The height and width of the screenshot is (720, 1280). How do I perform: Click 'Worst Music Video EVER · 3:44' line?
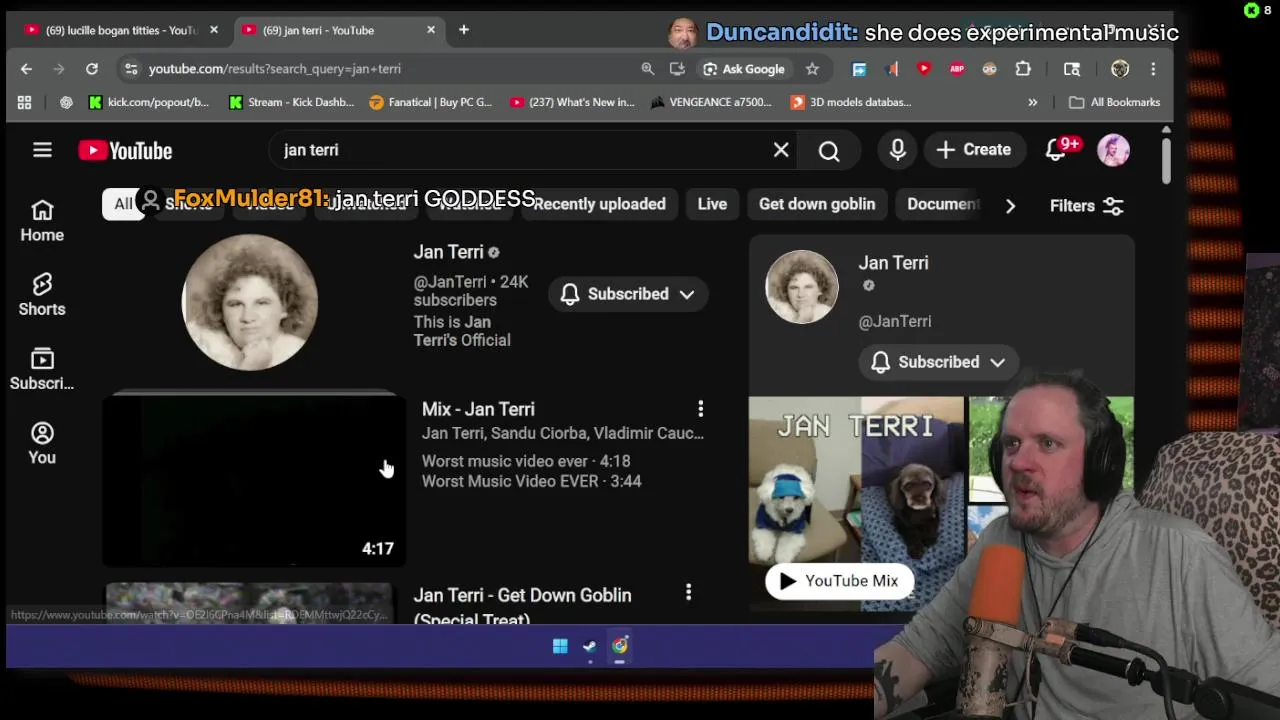(531, 481)
